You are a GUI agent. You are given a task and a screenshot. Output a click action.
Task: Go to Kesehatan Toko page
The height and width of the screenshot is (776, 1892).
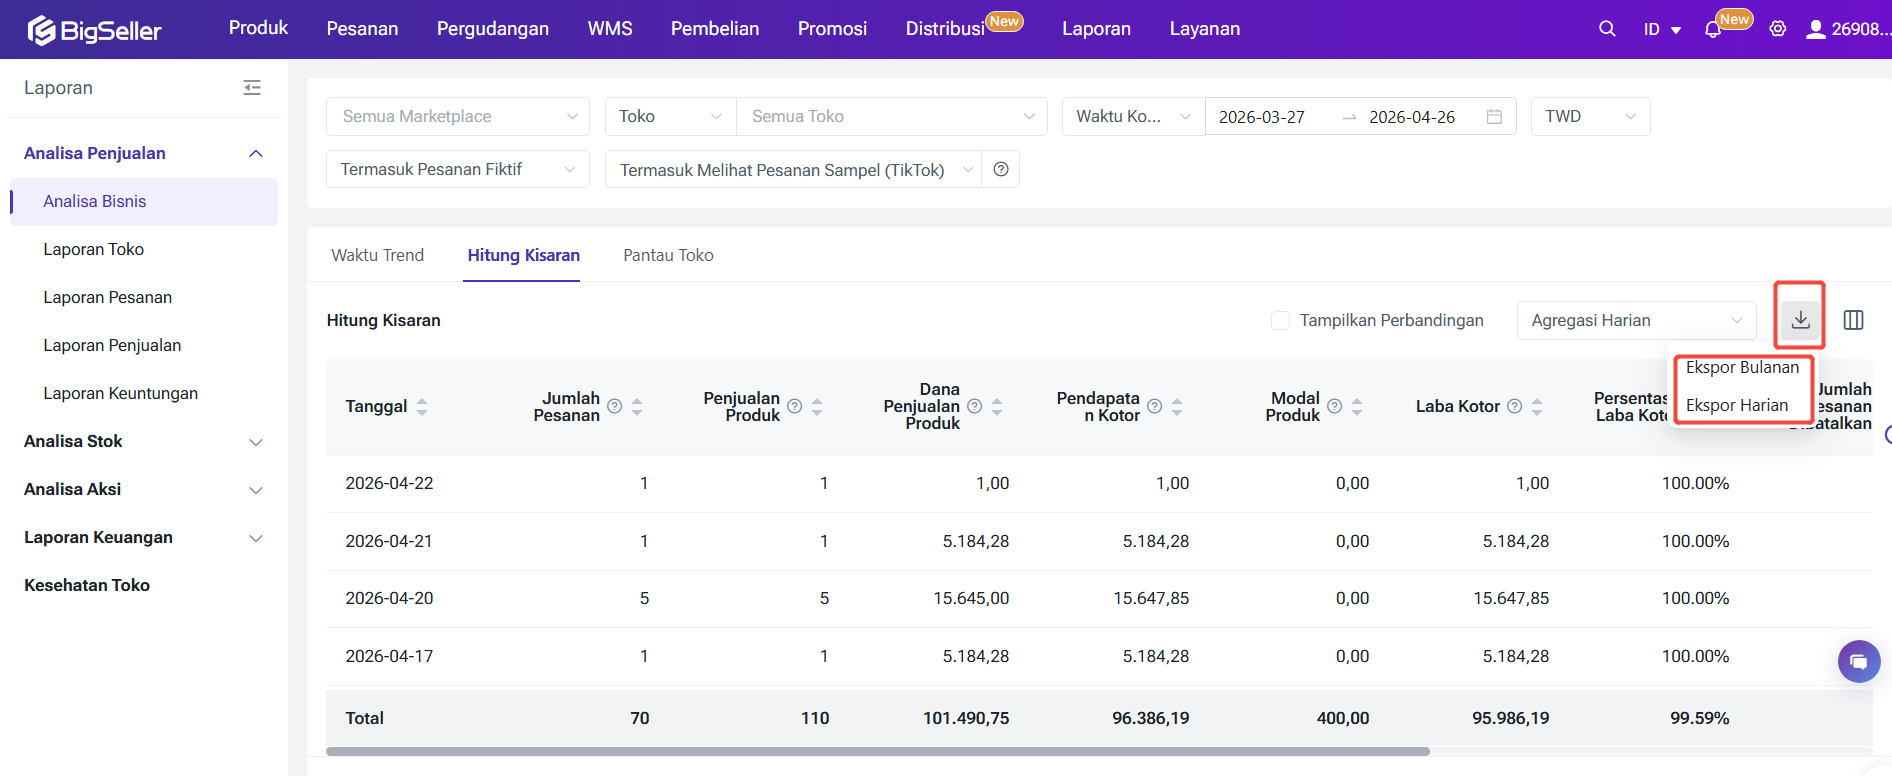(x=87, y=585)
